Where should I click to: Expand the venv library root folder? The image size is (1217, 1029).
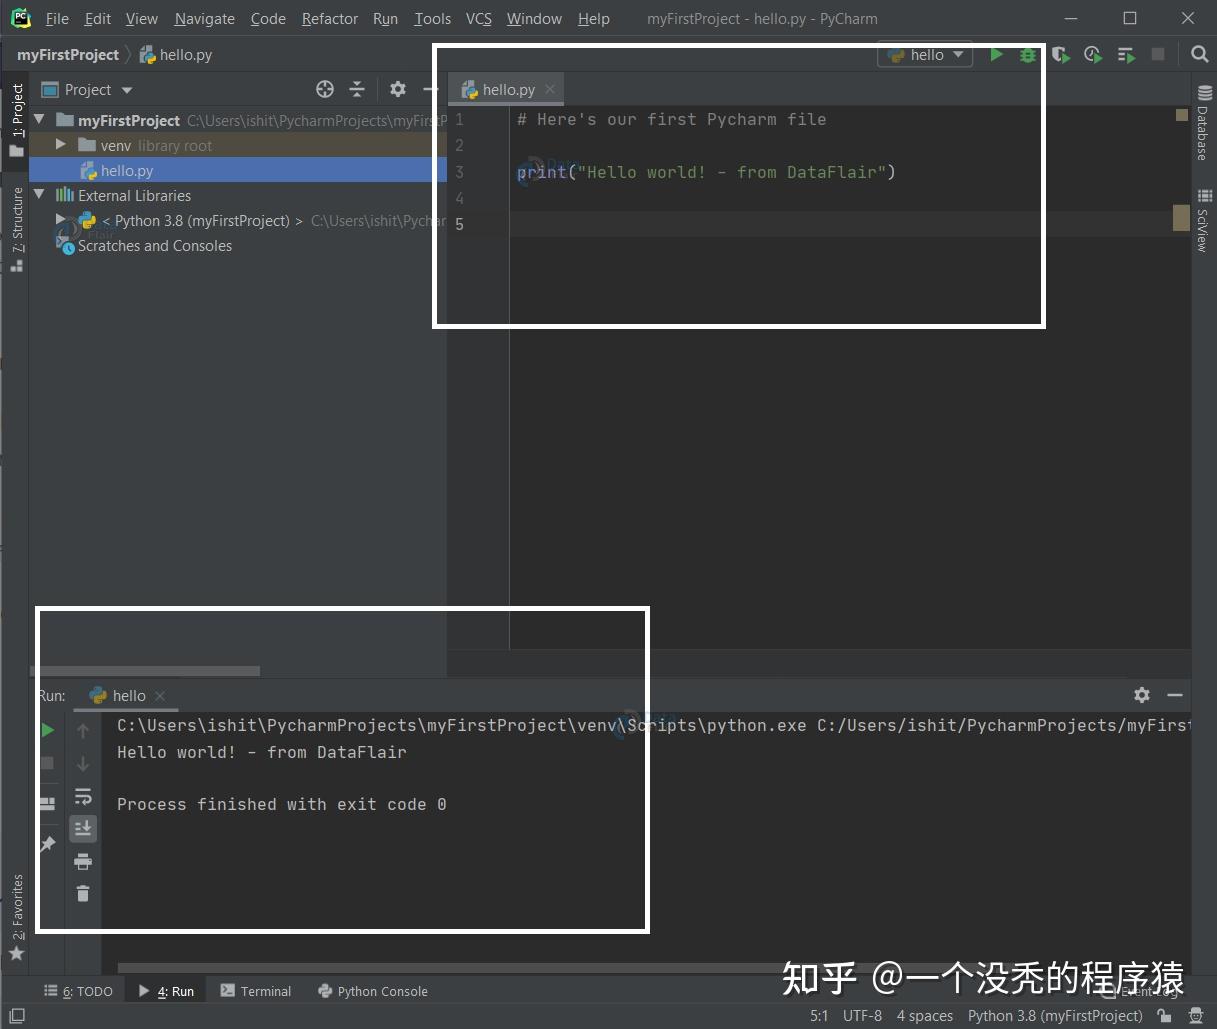[x=60, y=144]
